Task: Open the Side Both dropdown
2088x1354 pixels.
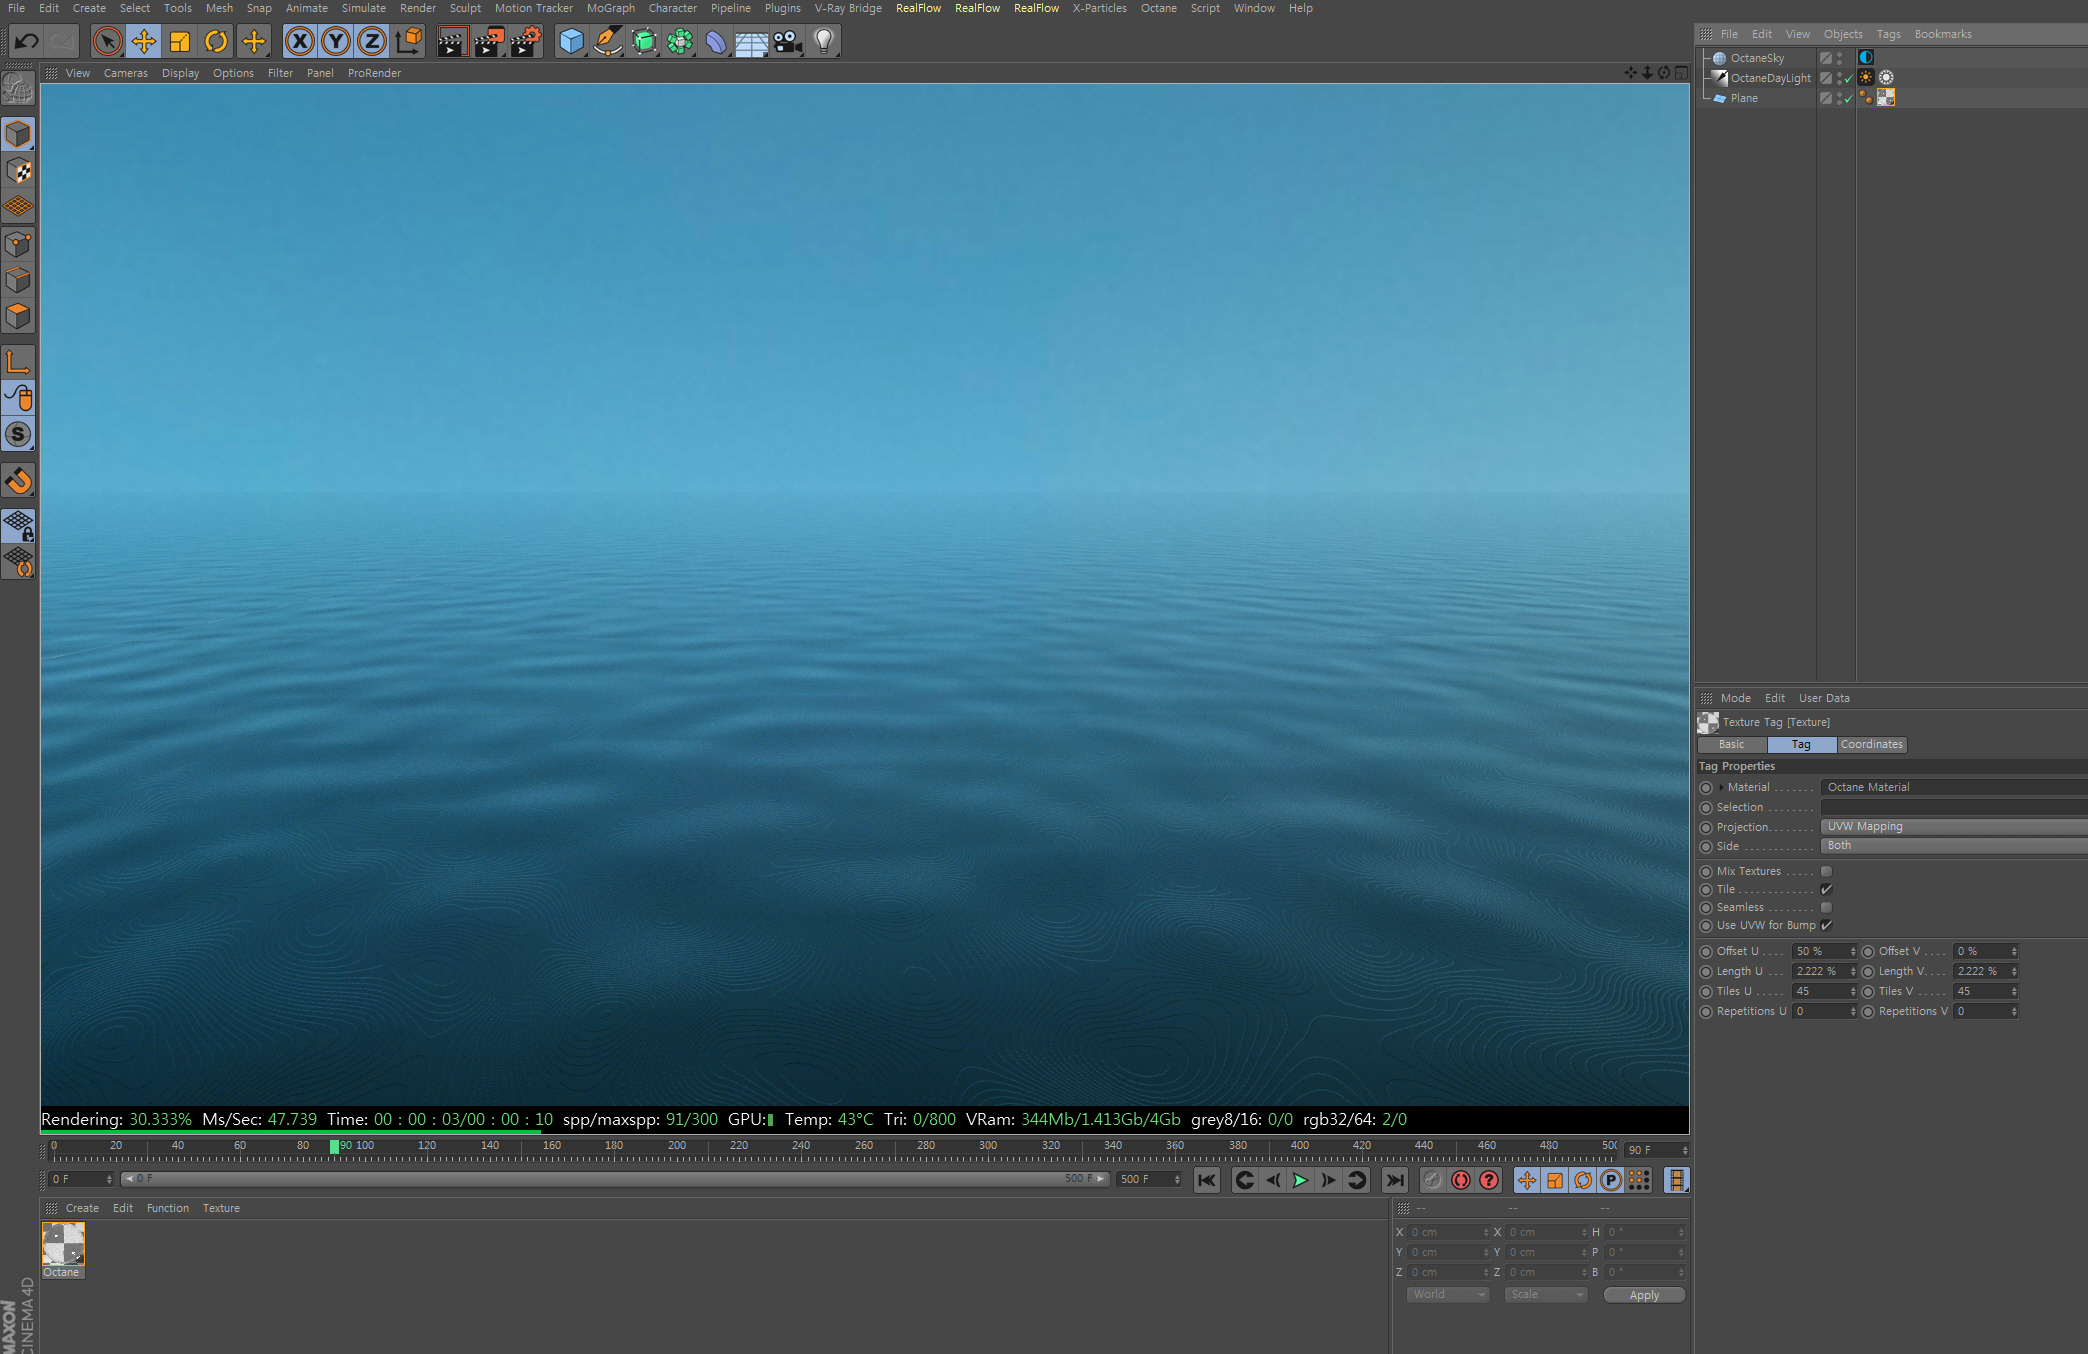Action: click(1954, 845)
